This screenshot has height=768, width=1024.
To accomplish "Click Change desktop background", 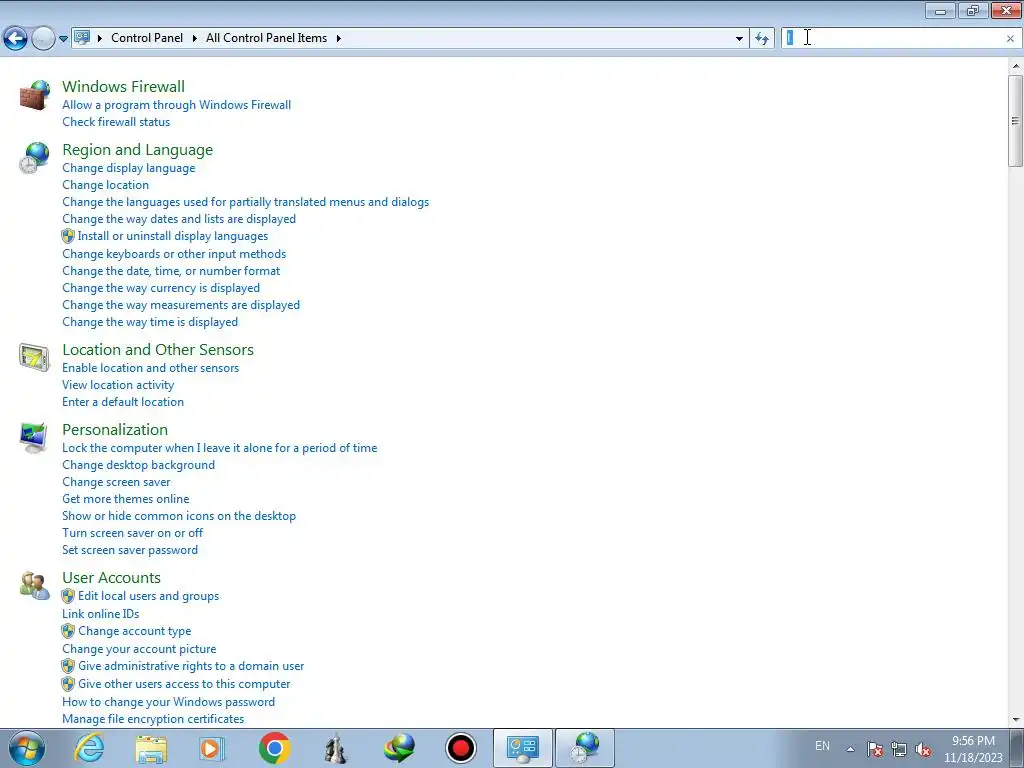I will [138, 464].
